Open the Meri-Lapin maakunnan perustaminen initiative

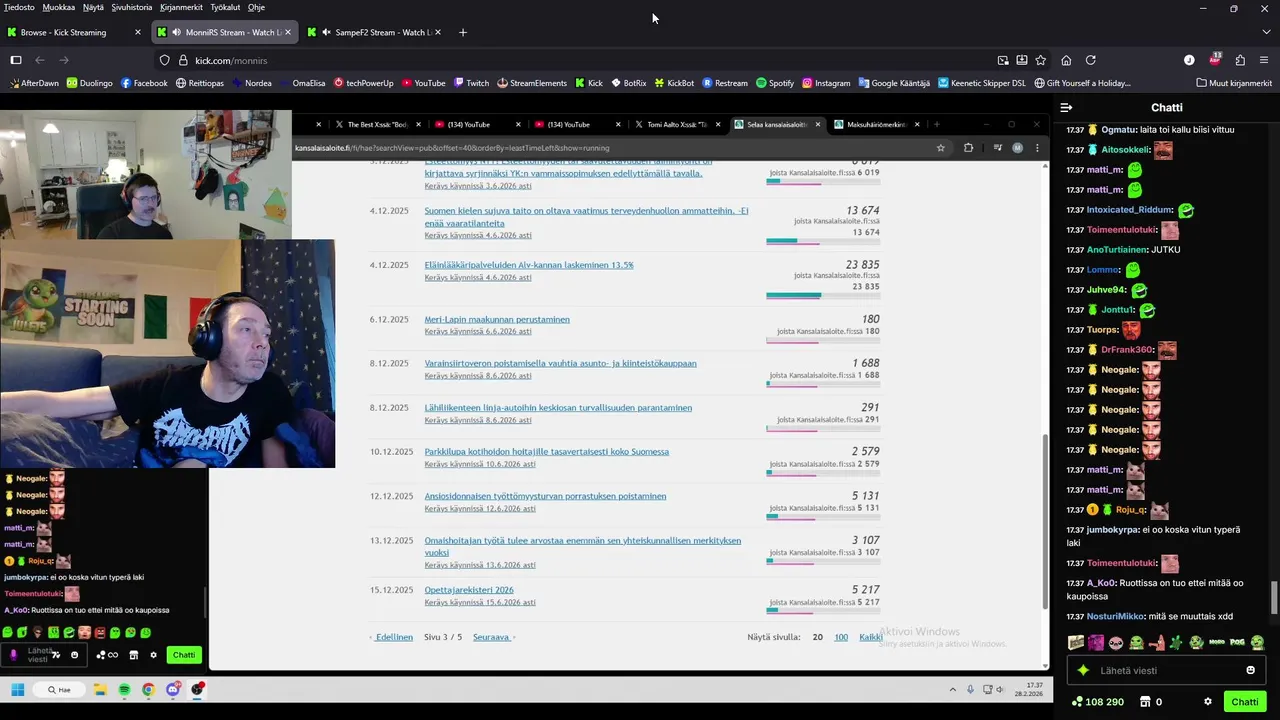497,319
